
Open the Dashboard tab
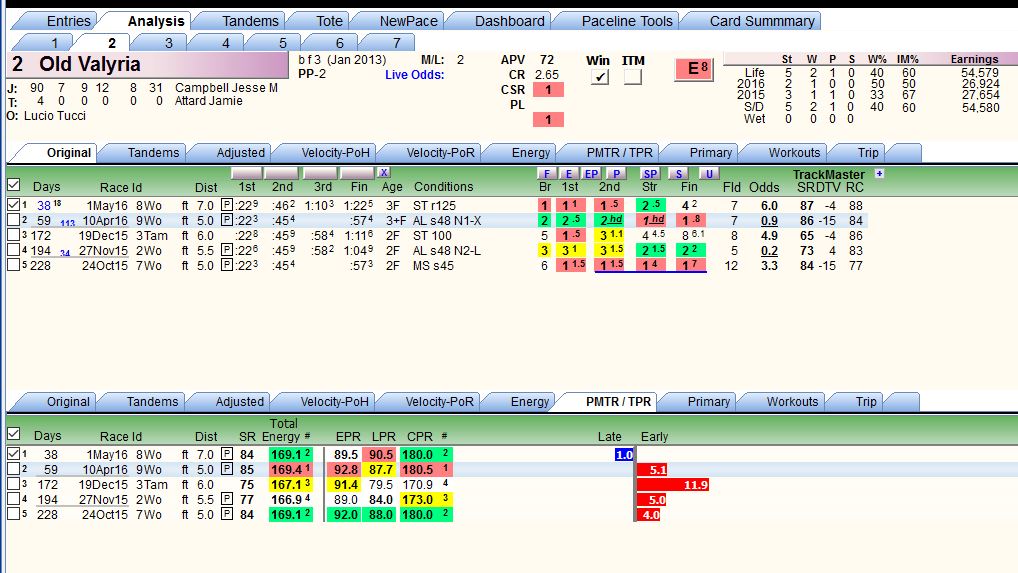510,21
